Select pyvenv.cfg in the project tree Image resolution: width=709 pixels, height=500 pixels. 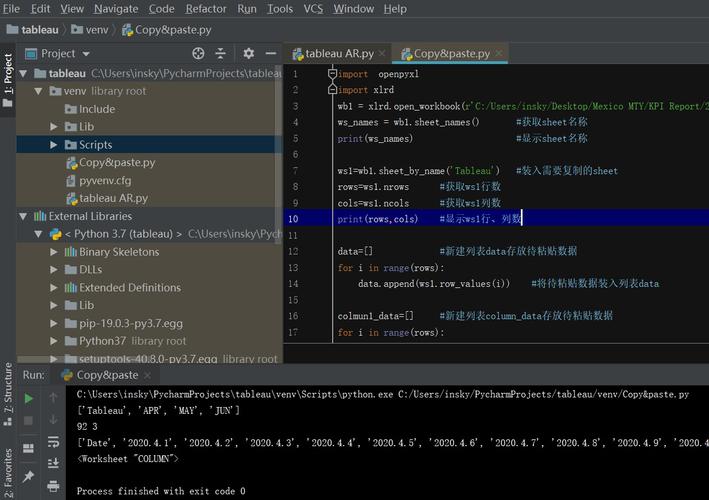coord(105,180)
